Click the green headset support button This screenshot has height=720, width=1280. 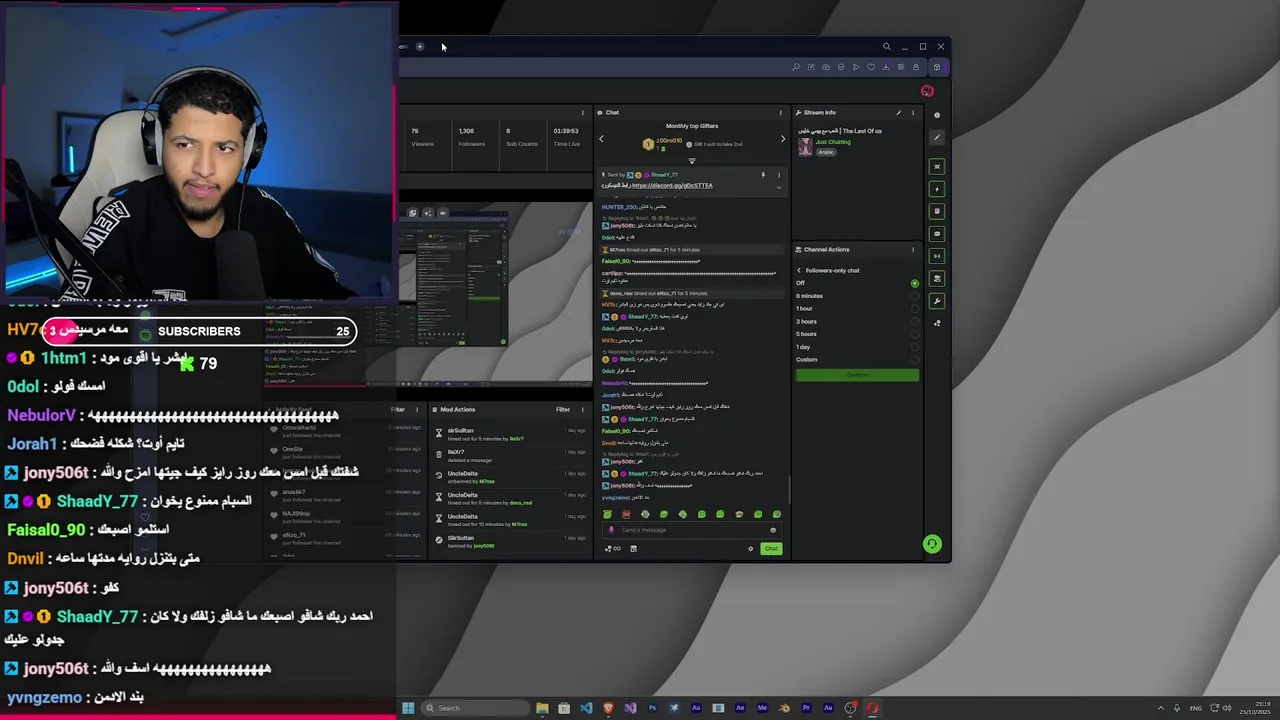tap(932, 544)
